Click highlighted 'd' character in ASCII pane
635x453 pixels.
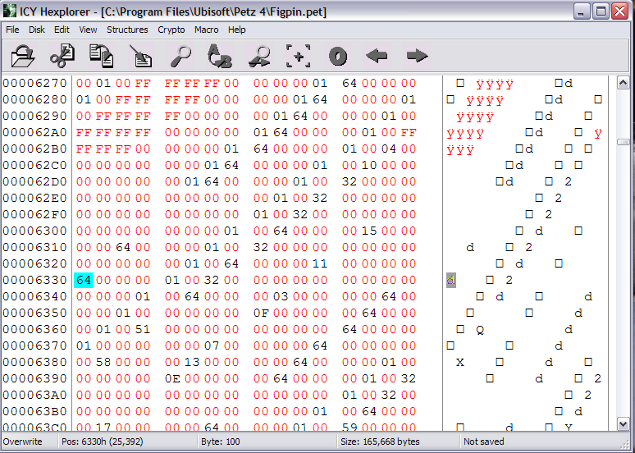[x=451, y=280]
